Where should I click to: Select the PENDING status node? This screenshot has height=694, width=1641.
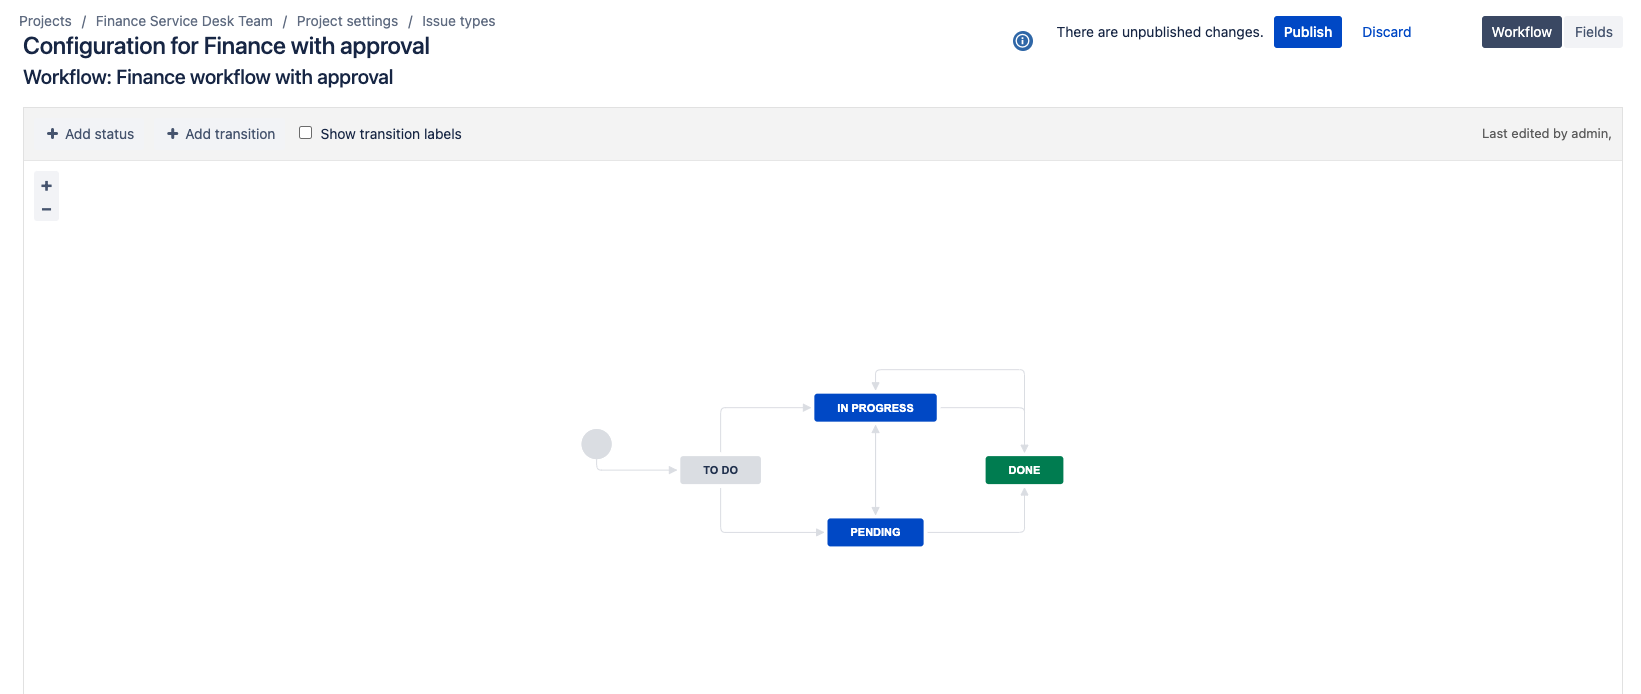tap(875, 532)
